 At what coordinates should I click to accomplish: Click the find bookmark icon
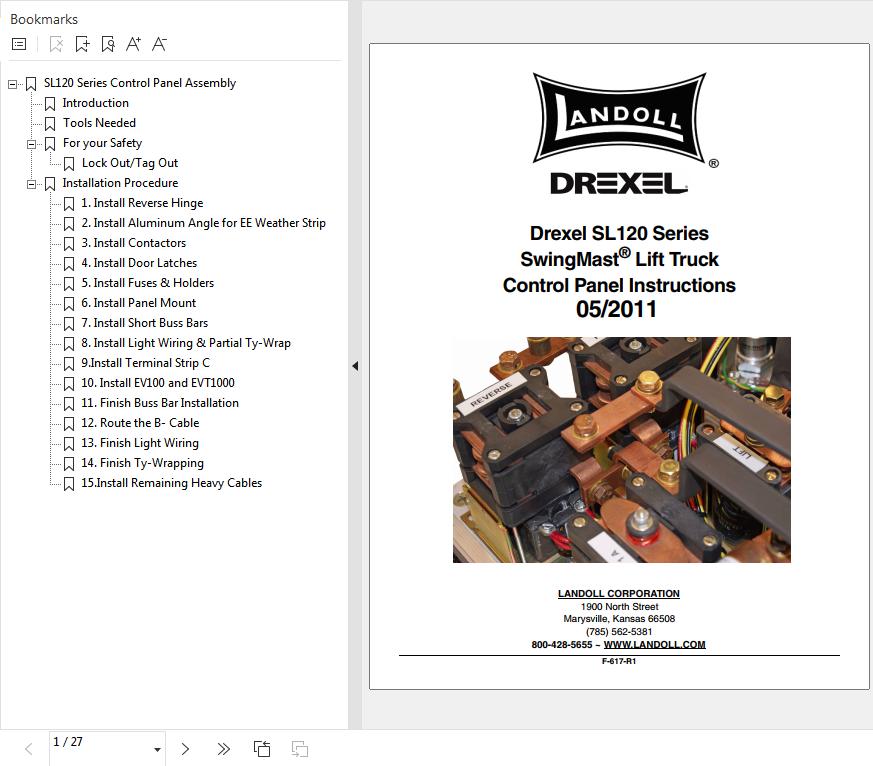pyautogui.click(x=108, y=44)
